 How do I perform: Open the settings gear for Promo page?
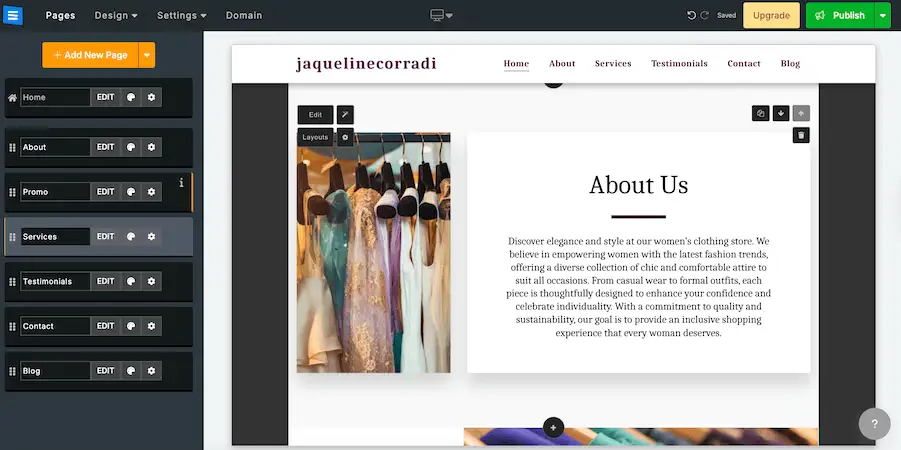tap(151, 192)
